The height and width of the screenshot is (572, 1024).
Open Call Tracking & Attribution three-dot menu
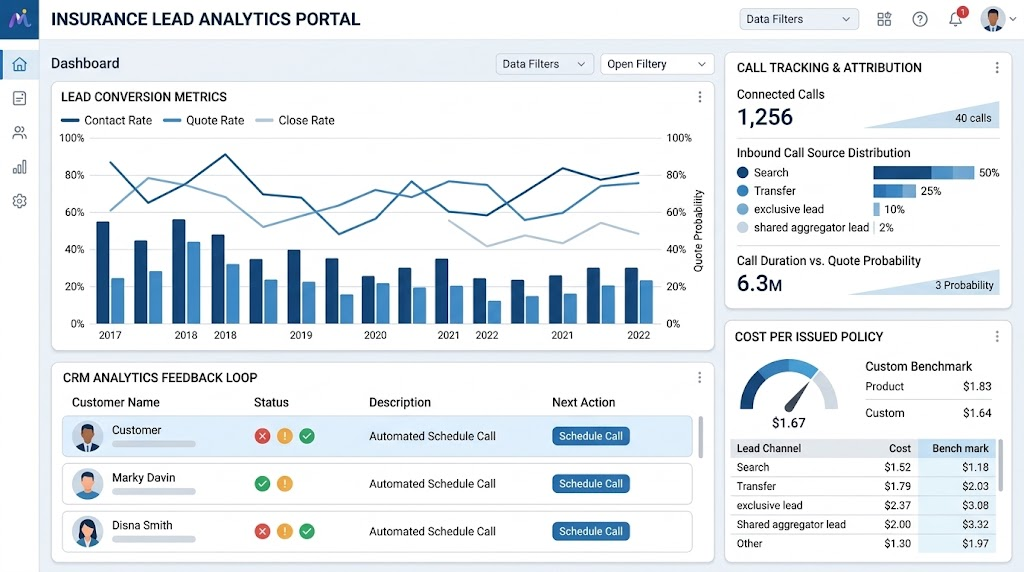coord(997,67)
